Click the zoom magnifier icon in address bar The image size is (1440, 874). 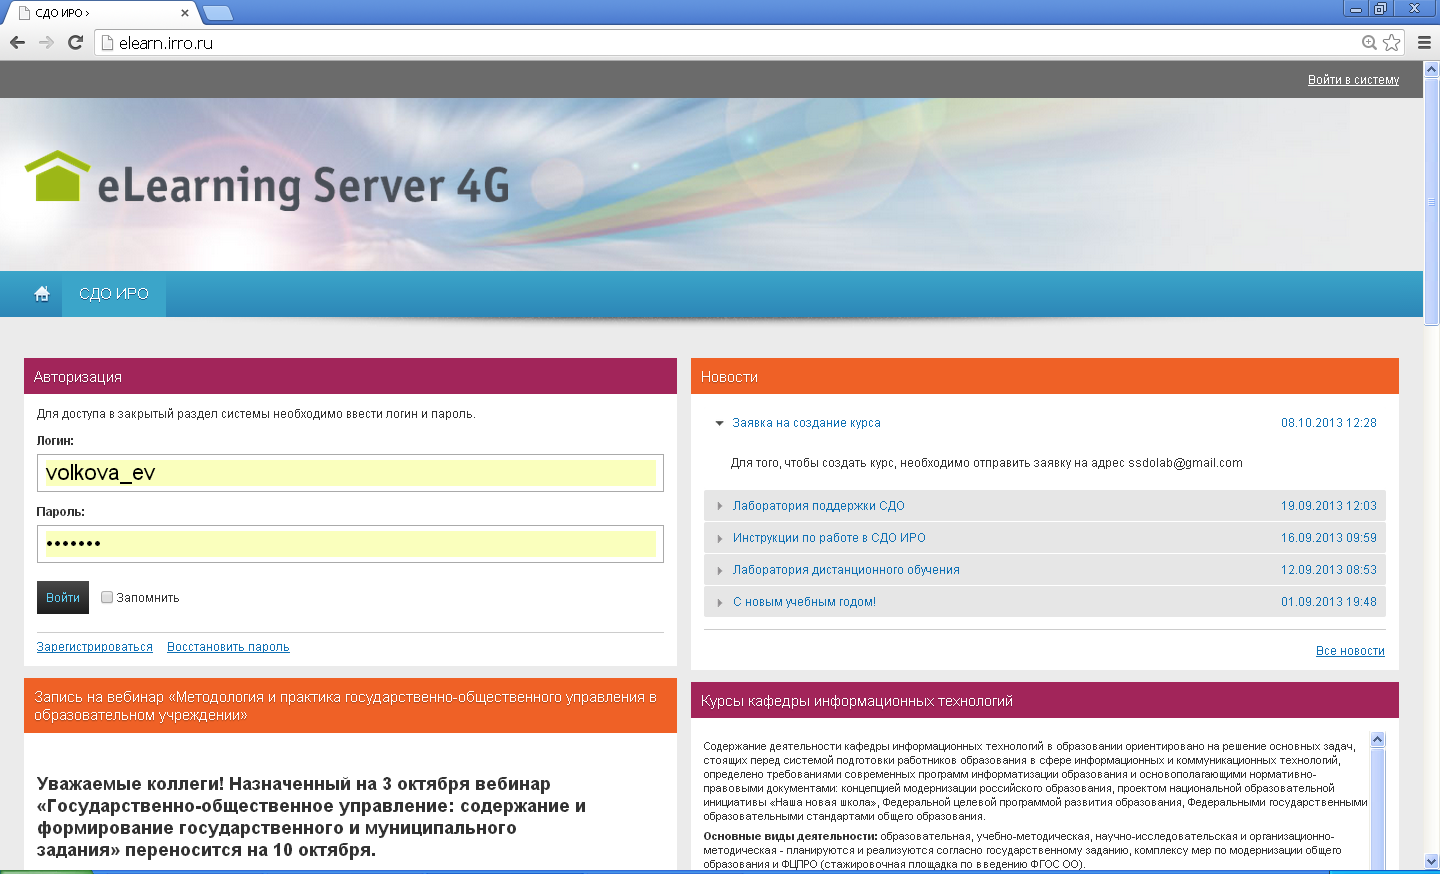(1369, 42)
